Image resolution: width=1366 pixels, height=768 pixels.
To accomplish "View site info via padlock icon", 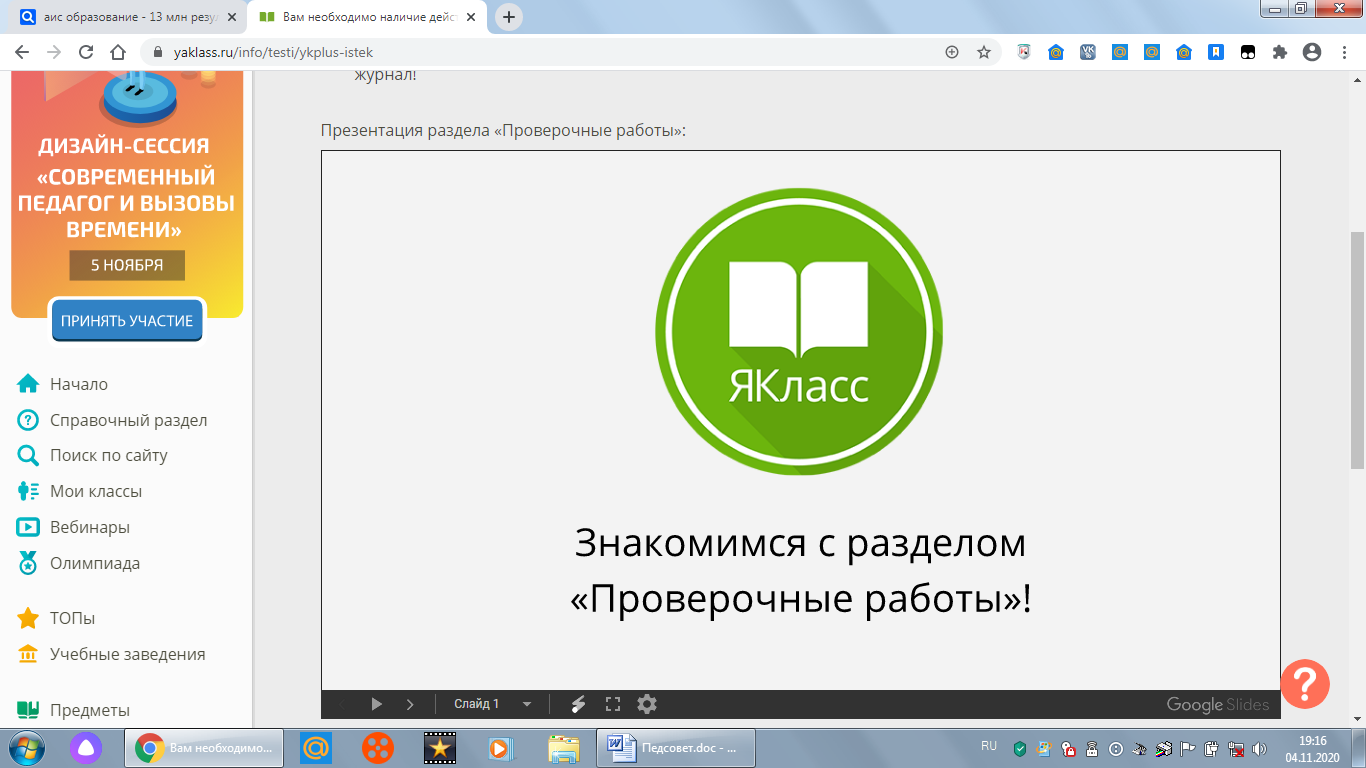I will pos(158,52).
